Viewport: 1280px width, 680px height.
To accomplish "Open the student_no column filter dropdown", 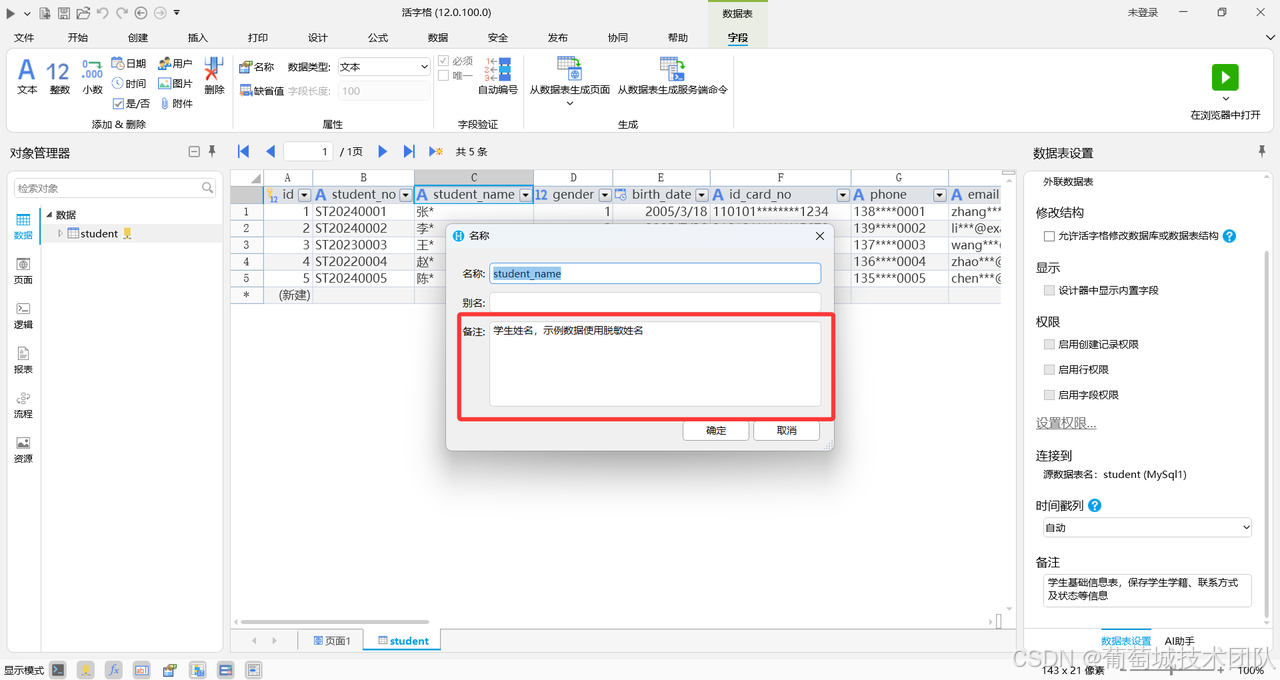I will point(405,195).
